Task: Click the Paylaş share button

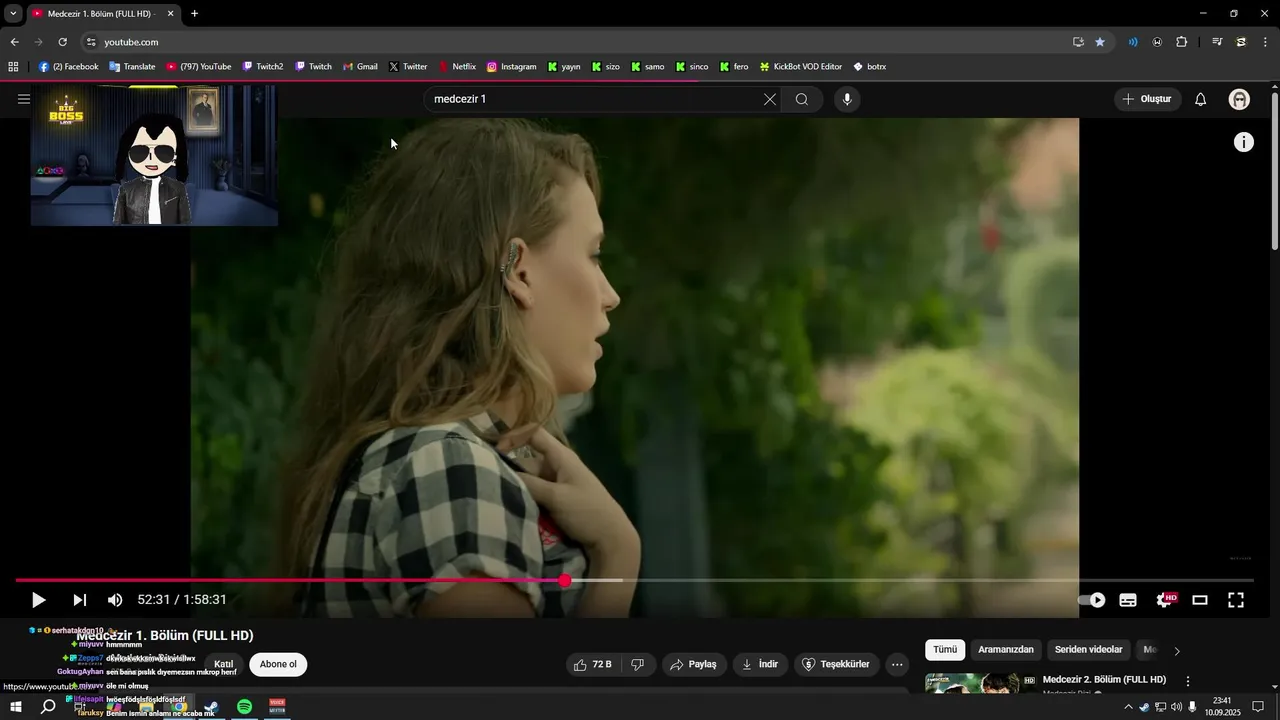Action: point(694,664)
